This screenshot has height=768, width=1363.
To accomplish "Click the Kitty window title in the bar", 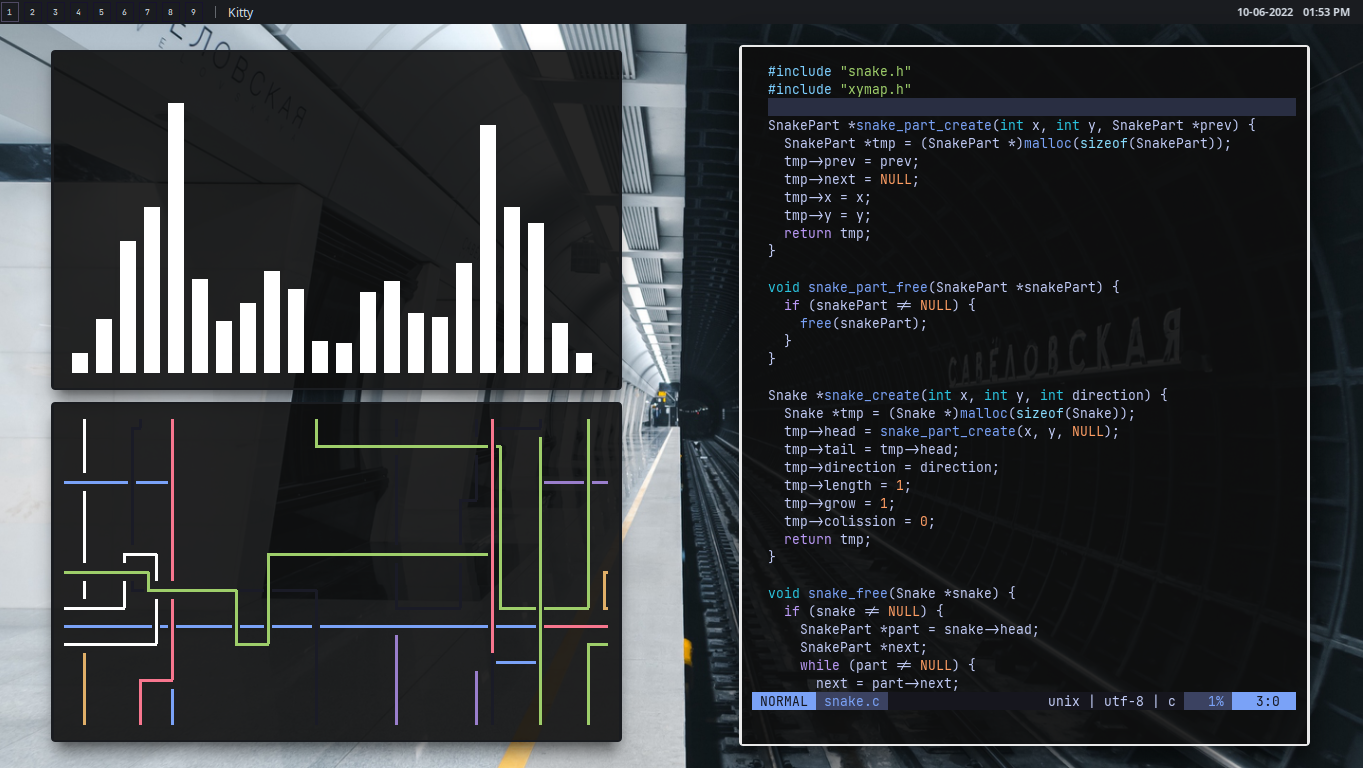I will 241,13.
